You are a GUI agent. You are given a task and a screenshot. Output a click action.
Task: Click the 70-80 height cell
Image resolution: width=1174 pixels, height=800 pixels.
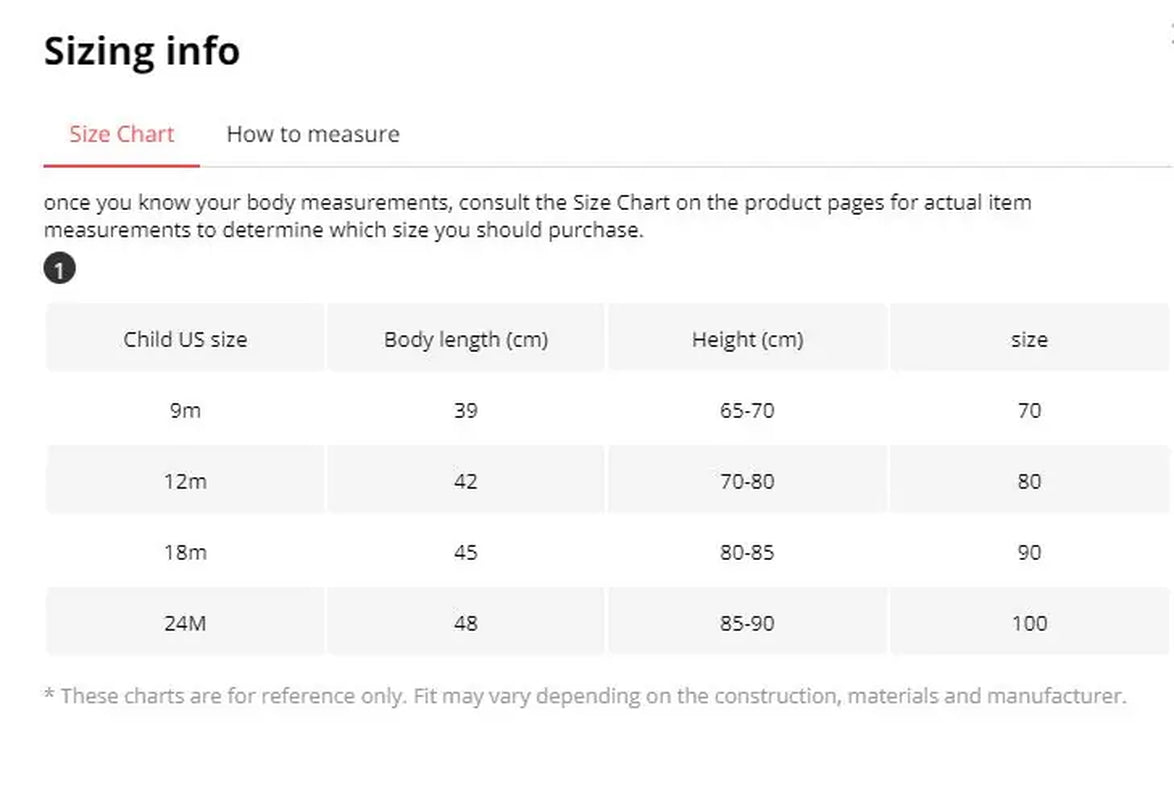pyautogui.click(x=747, y=481)
